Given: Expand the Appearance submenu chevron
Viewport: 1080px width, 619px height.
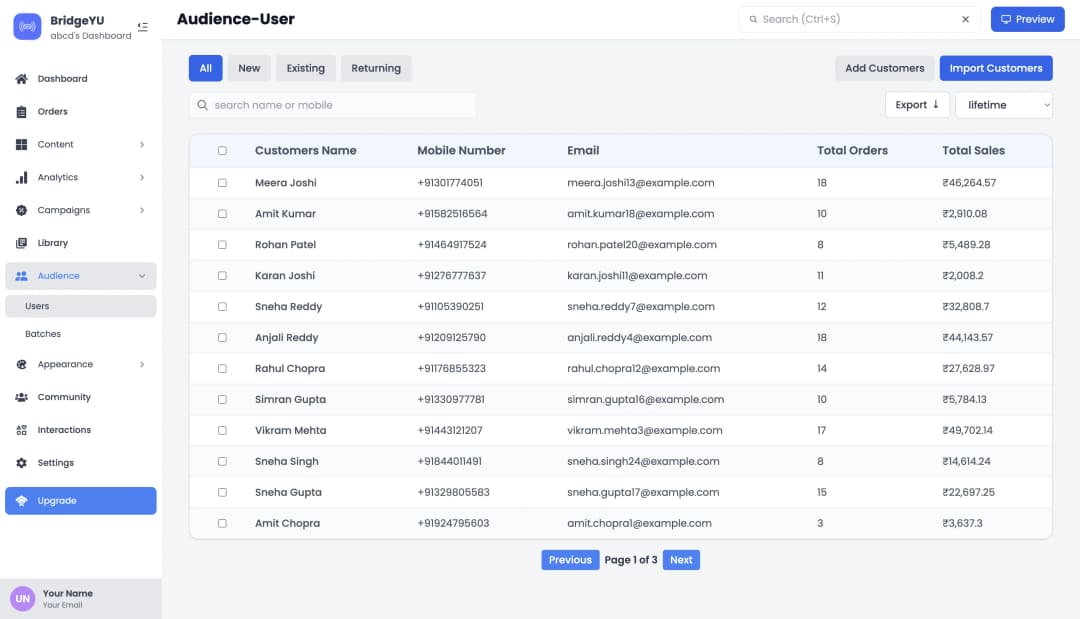Looking at the screenshot, I should point(142,364).
